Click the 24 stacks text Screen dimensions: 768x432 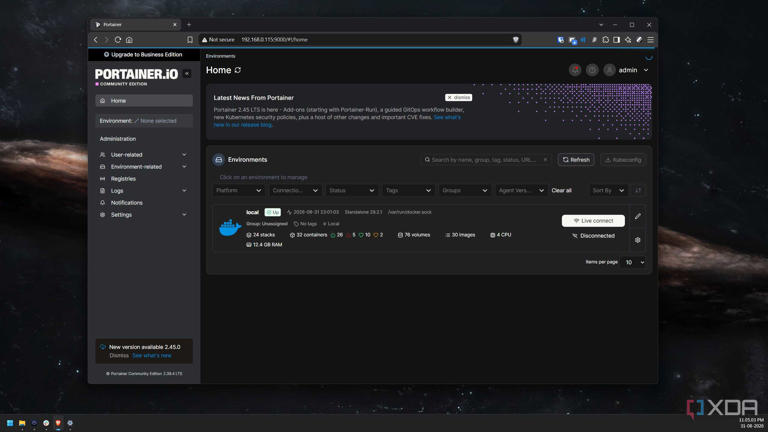[264, 235]
